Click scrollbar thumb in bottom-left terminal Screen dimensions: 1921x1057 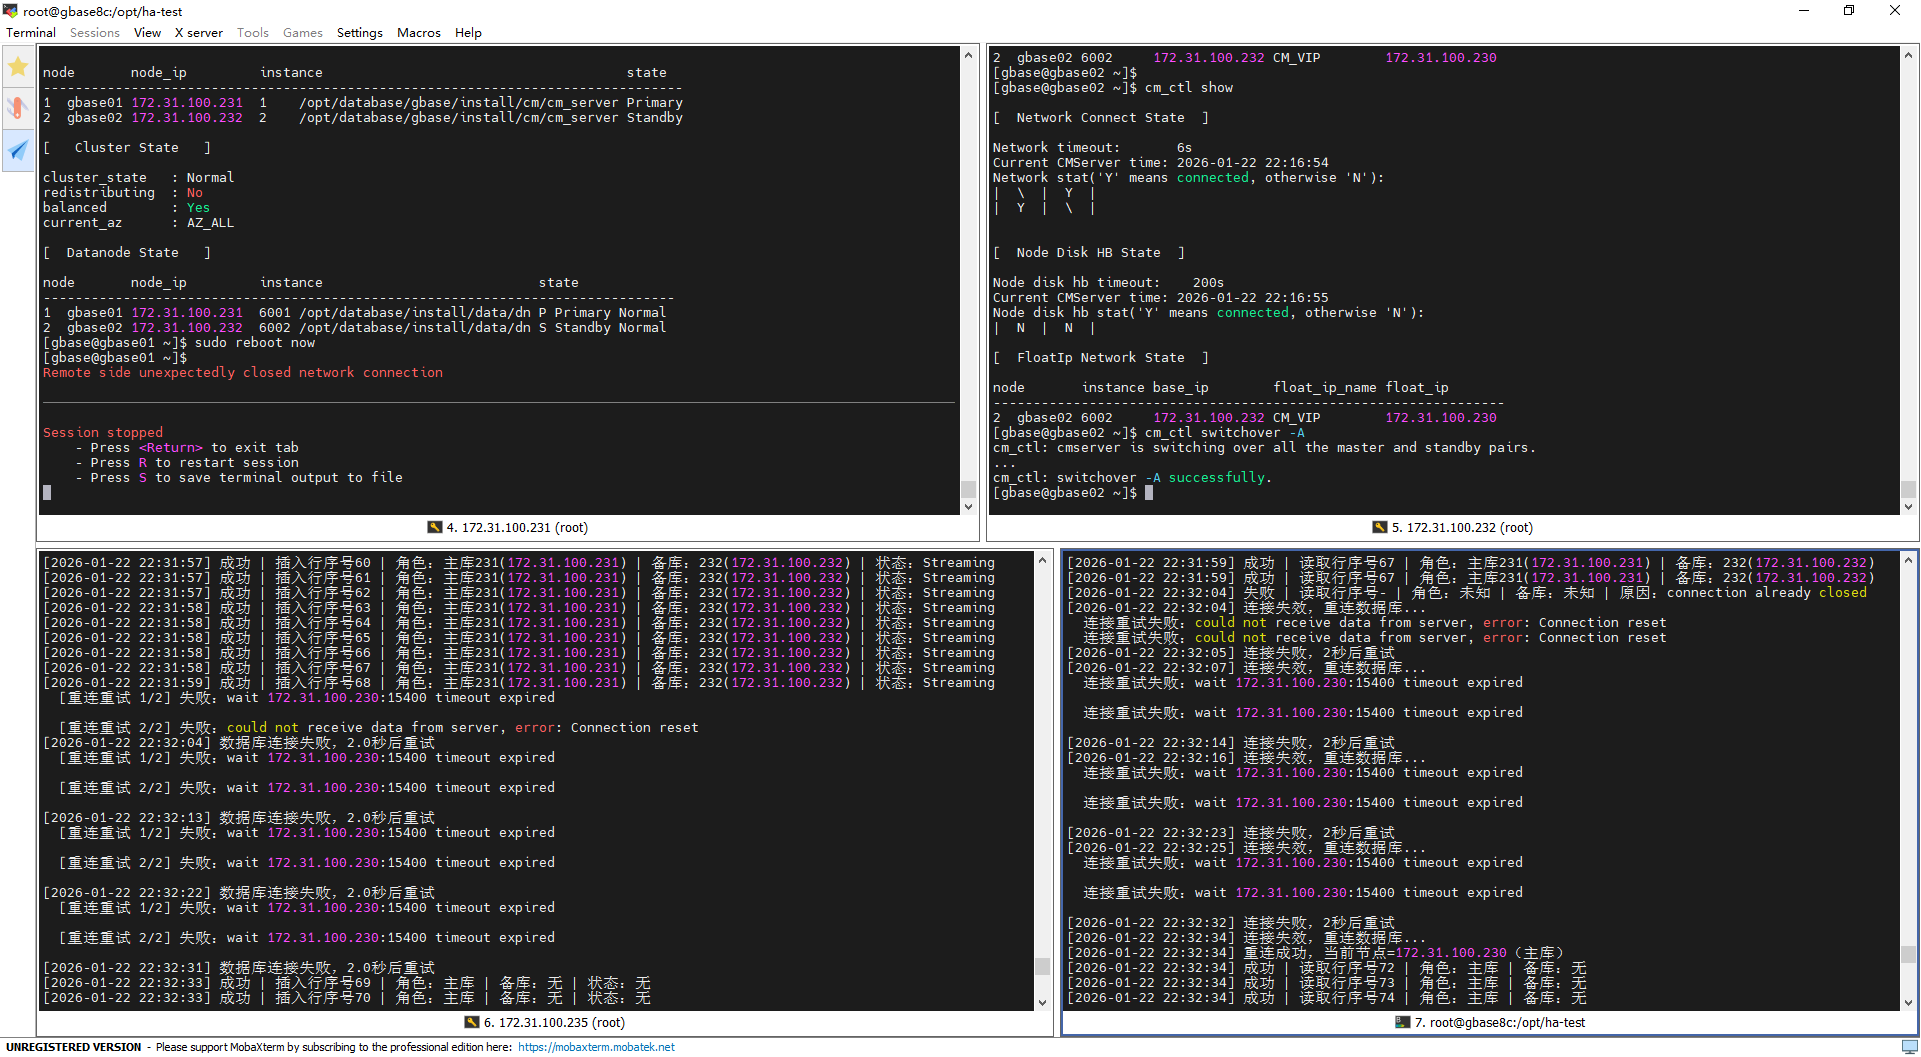coord(1042,966)
